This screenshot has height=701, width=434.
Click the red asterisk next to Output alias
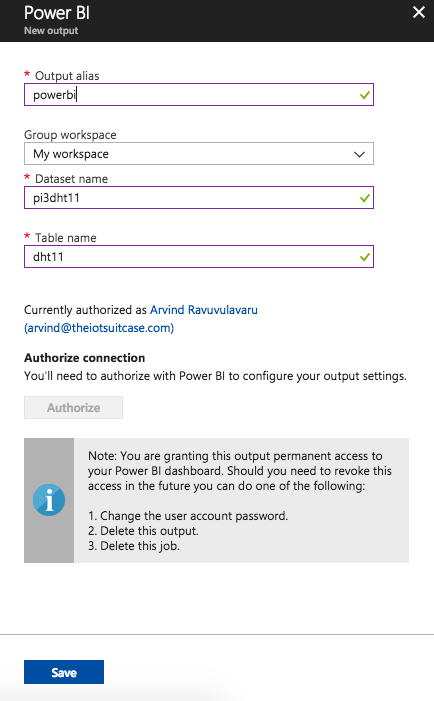tap(27, 75)
